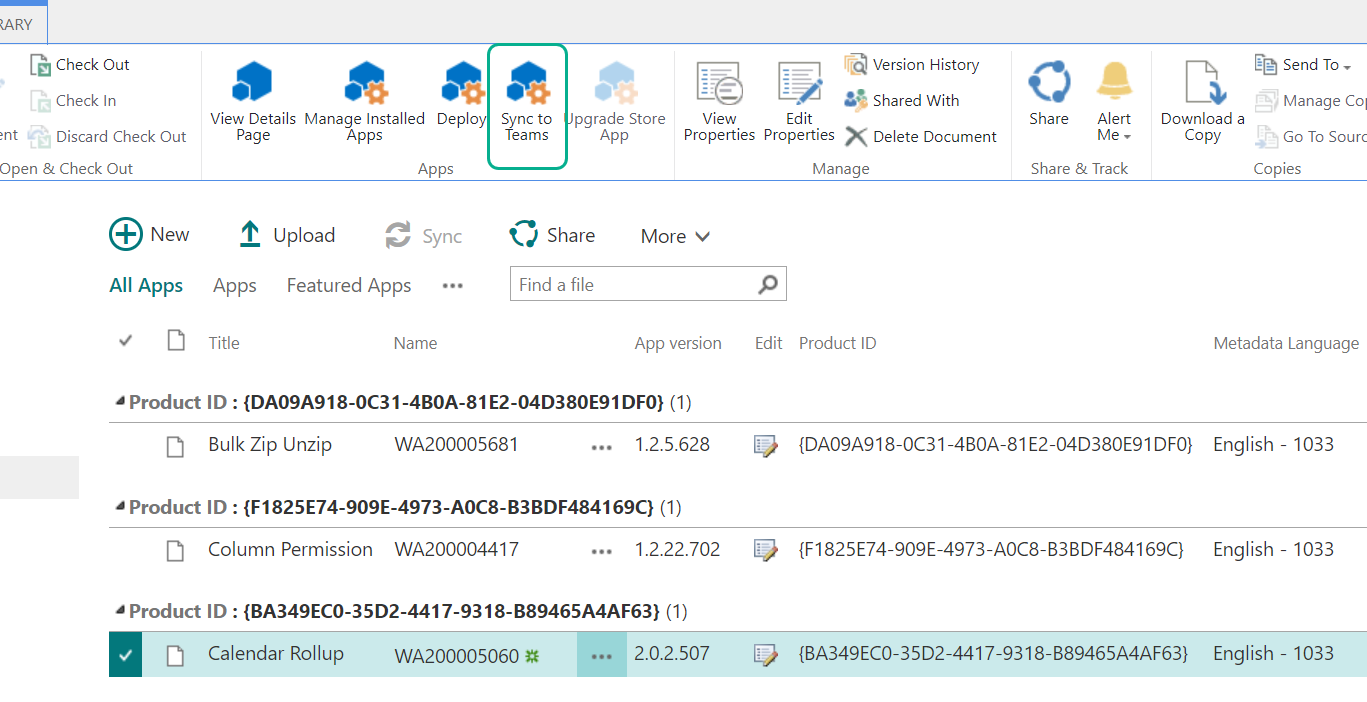Image resolution: width=1367 pixels, height=702 pixels.
Task: Open View Details Page in ribbon
Action: (x=253, y=100)
